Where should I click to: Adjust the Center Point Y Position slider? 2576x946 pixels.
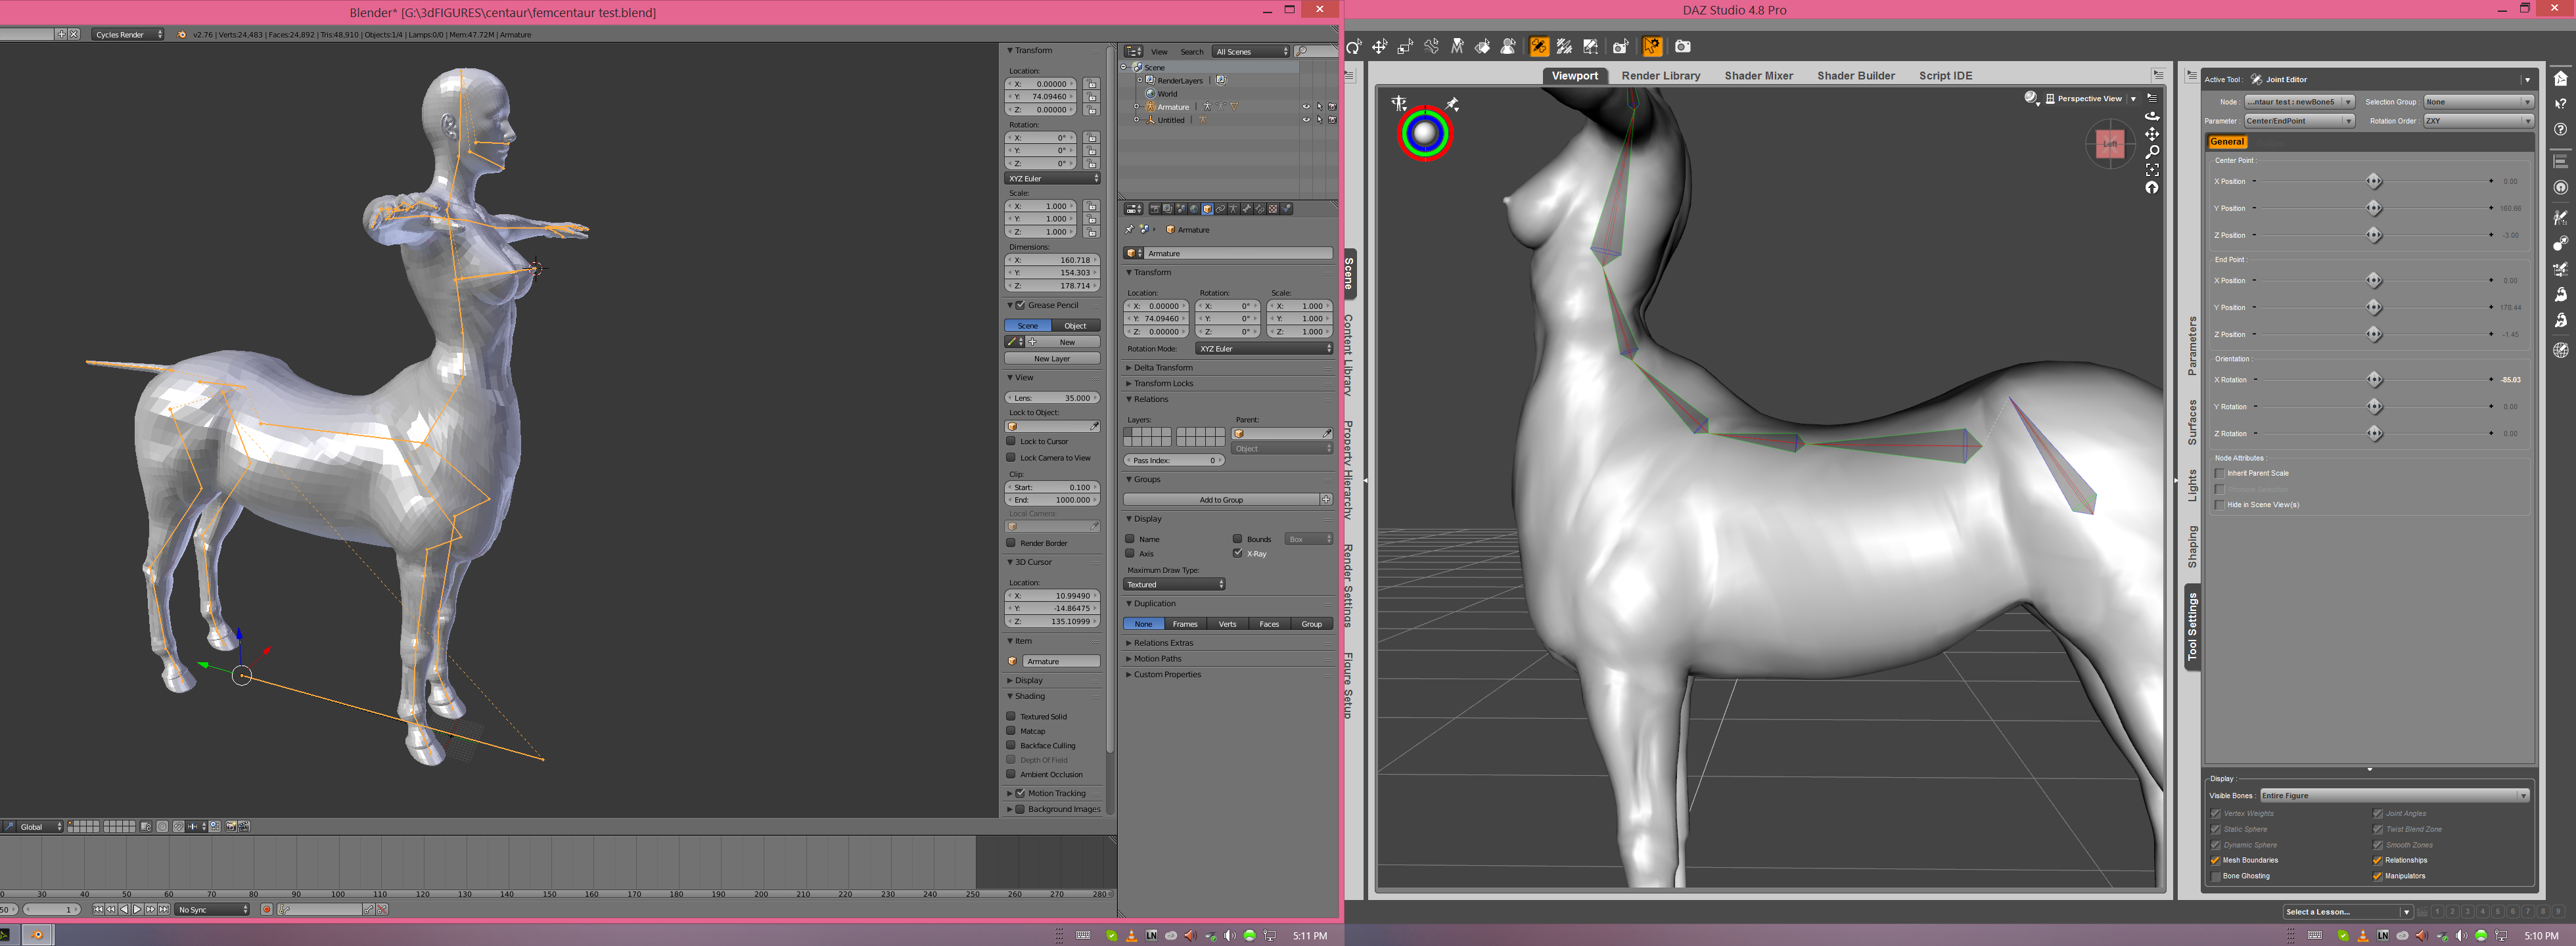(x=2373, y=208)
